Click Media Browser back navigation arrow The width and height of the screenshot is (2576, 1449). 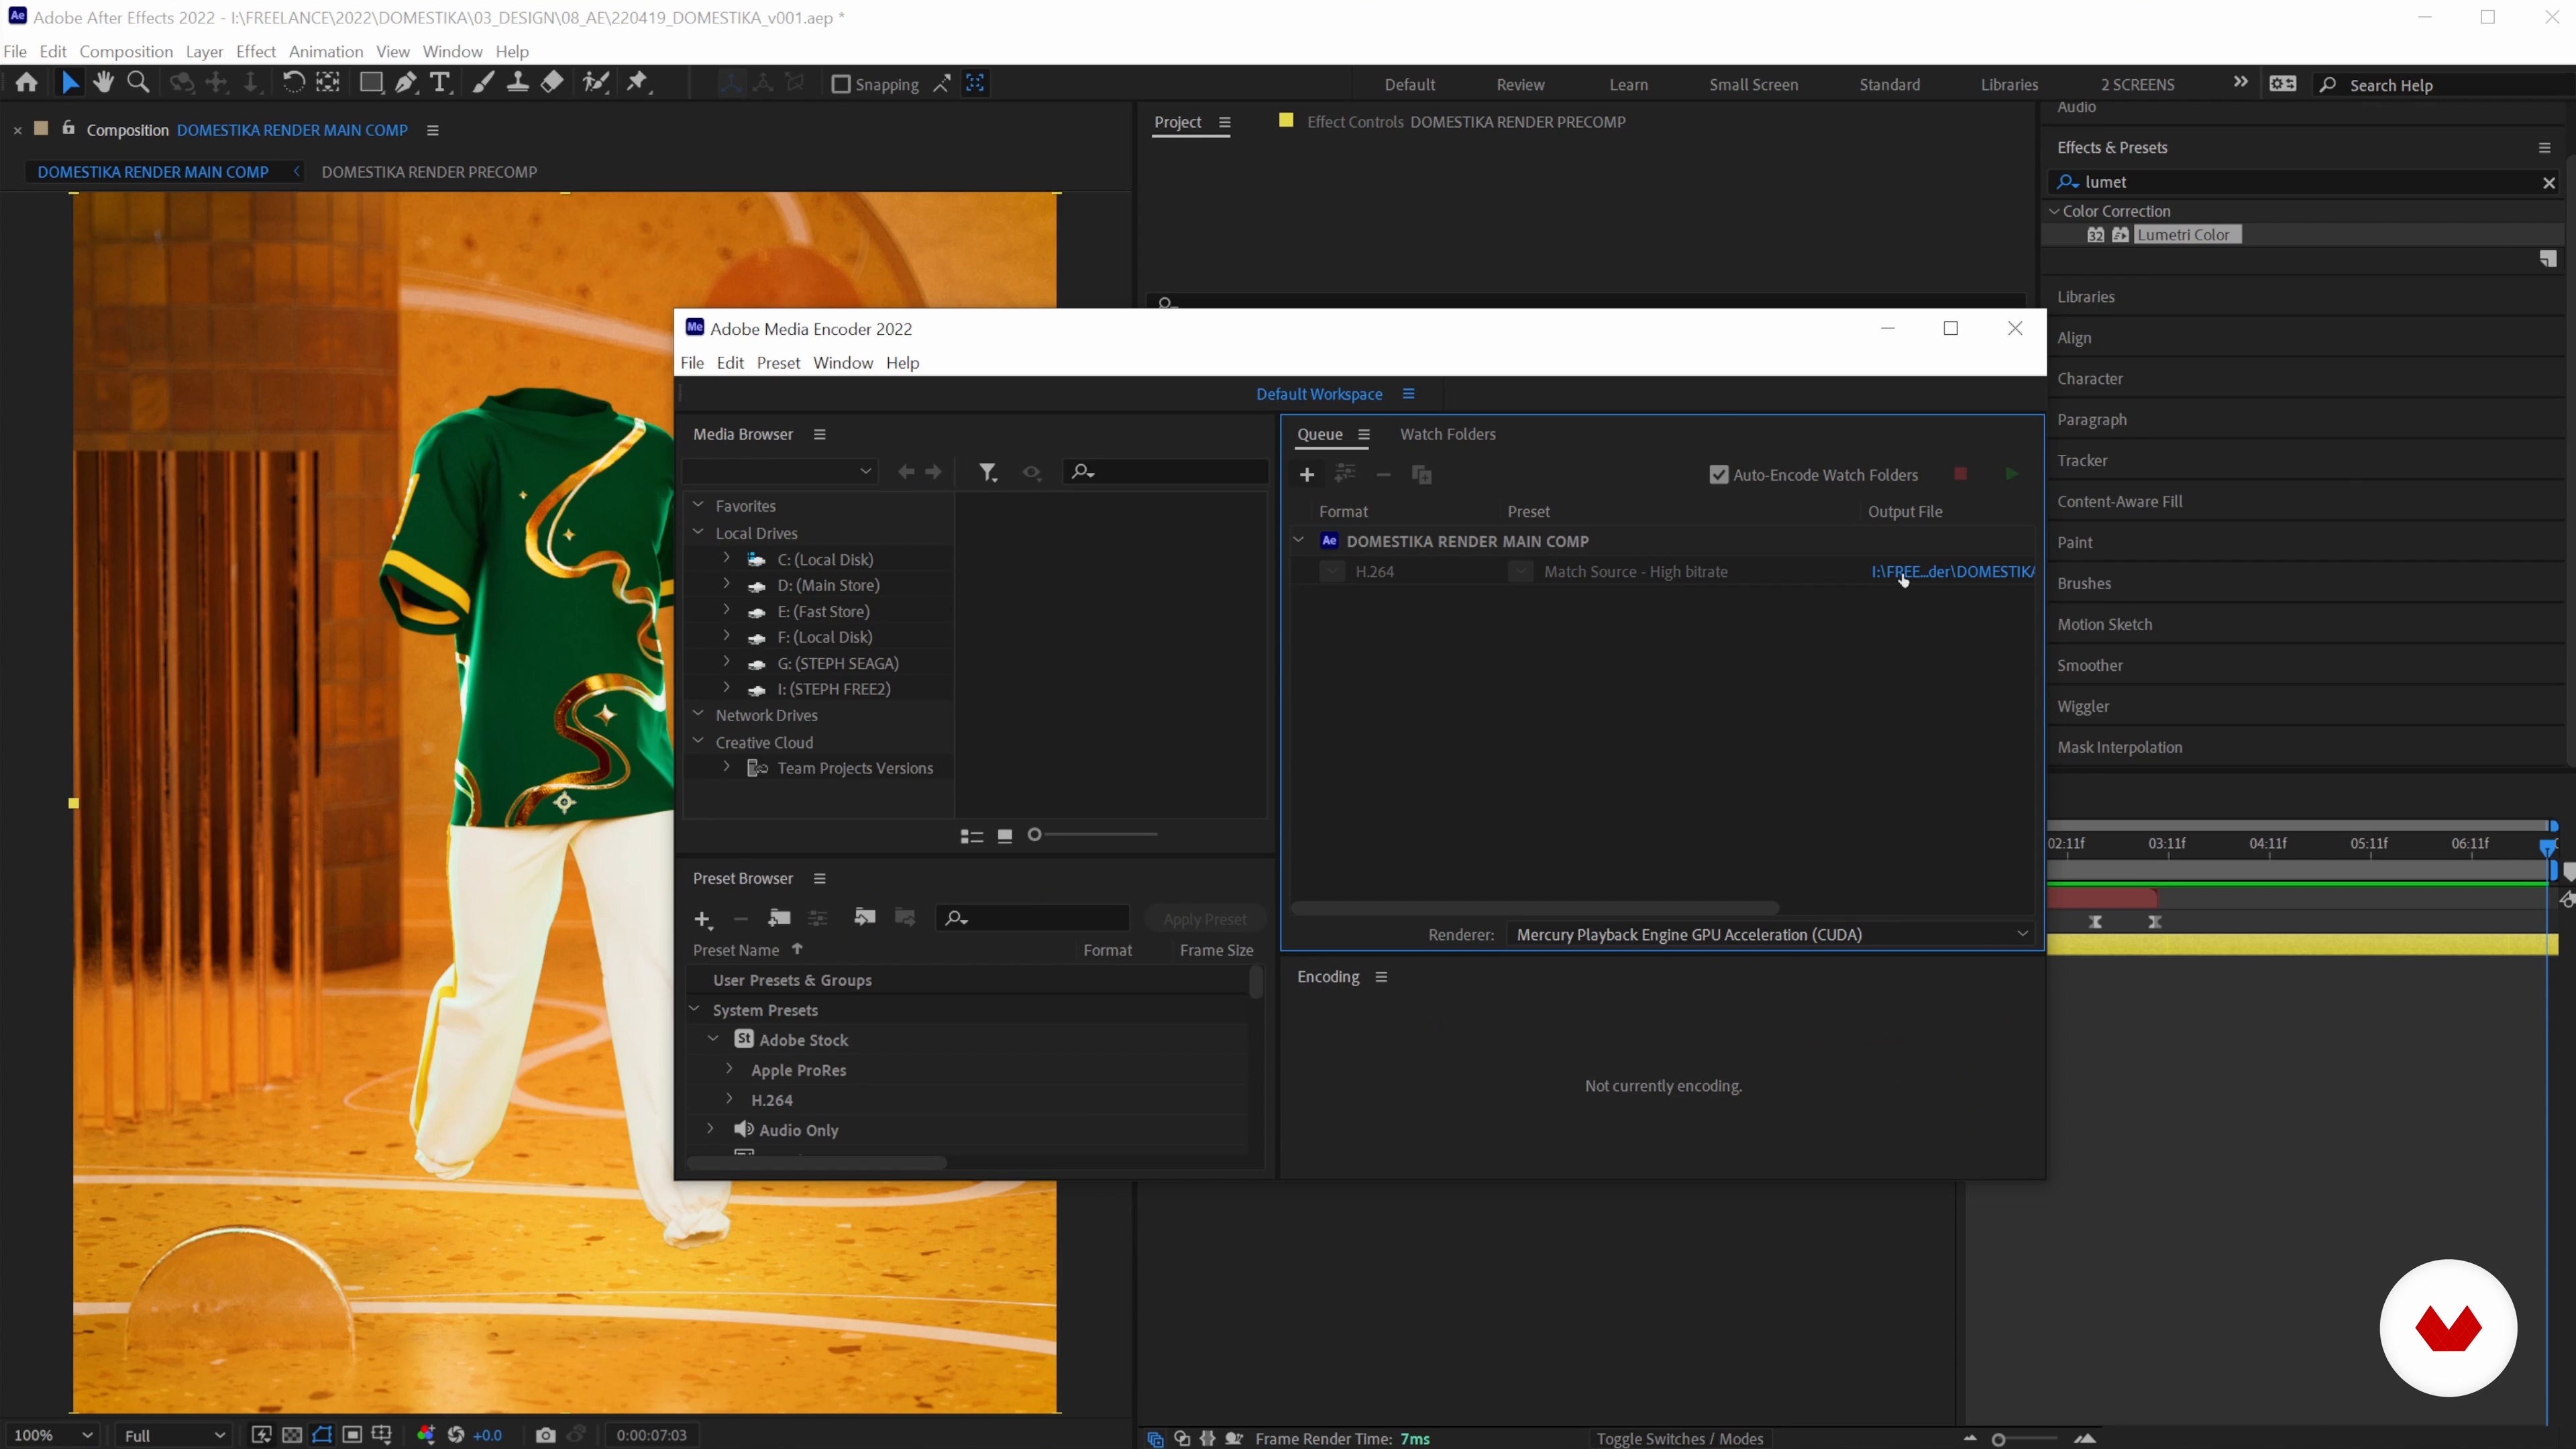coord(906,472)
